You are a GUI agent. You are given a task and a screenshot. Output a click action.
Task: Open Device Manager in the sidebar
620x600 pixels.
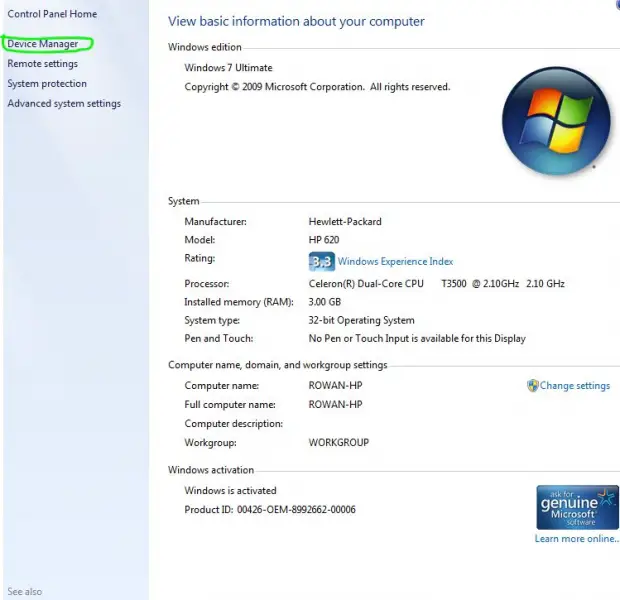(43, 44)
